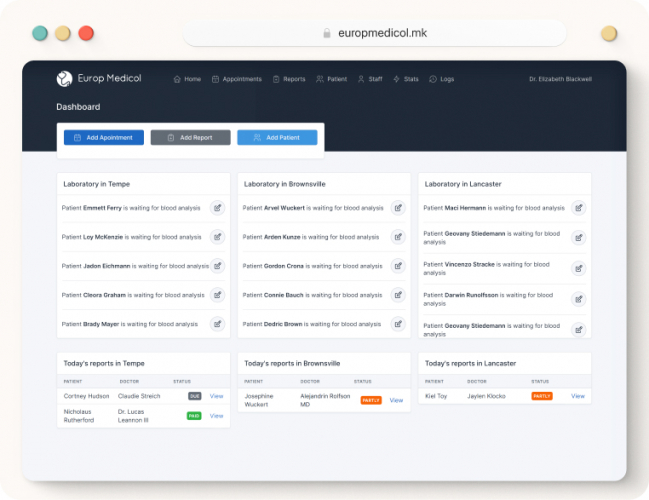
Task: Open the Appointments menu item
Action: (x=237, y=79)
